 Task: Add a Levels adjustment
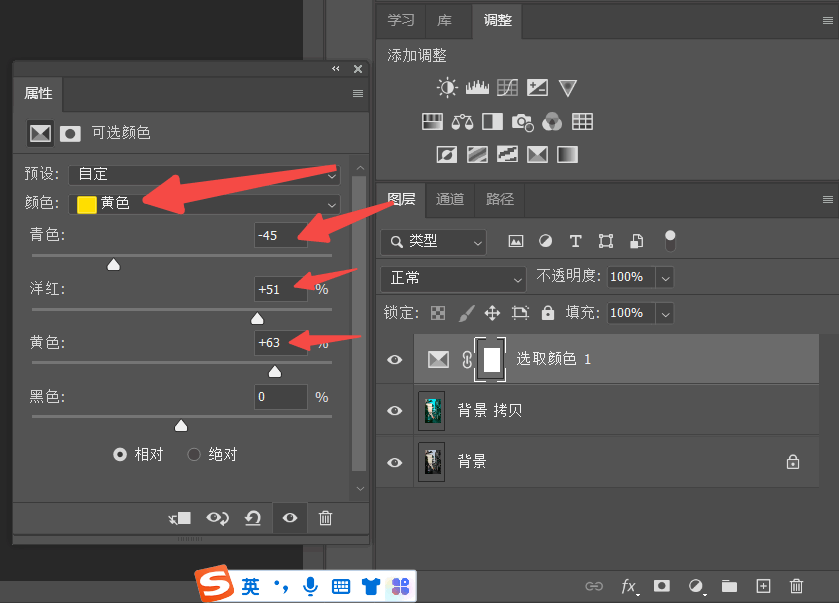(477, 88)
